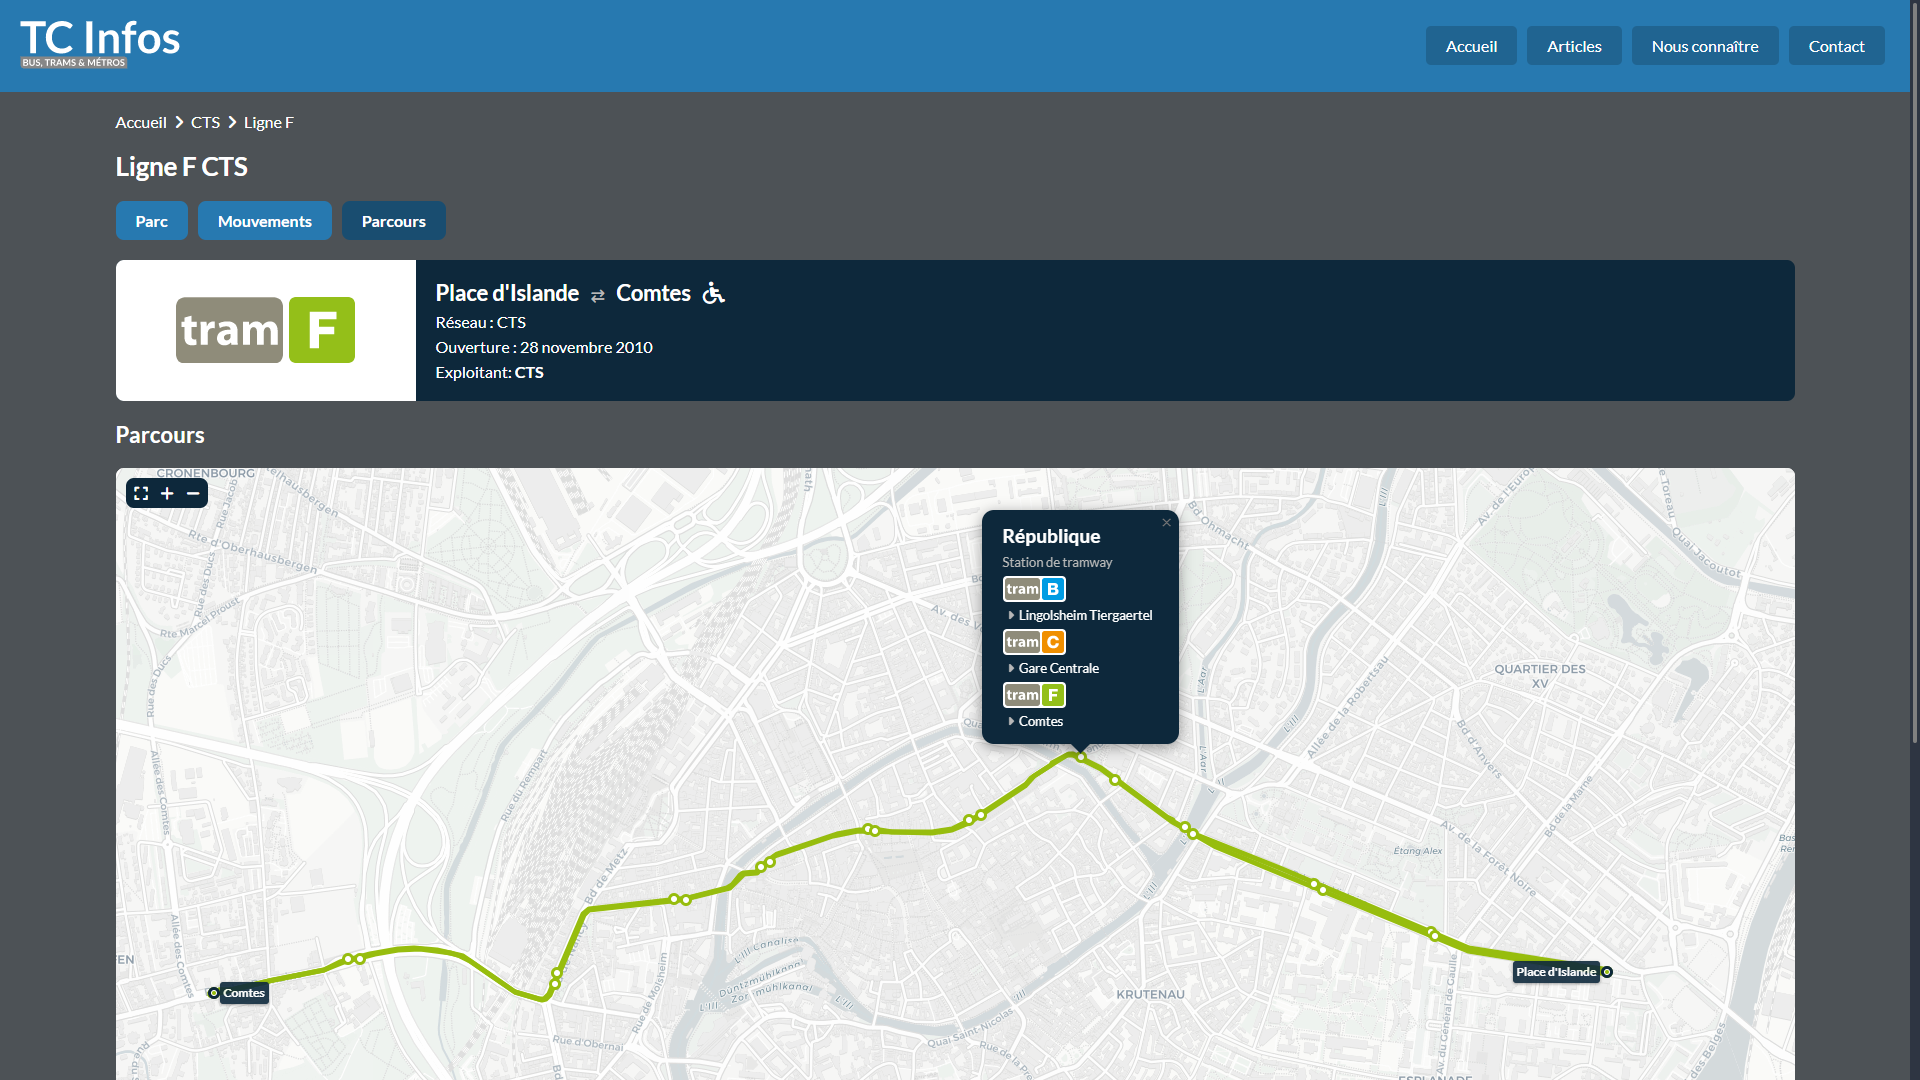
Task: Click the tram C line badge
Action: tap(1034, 642)
